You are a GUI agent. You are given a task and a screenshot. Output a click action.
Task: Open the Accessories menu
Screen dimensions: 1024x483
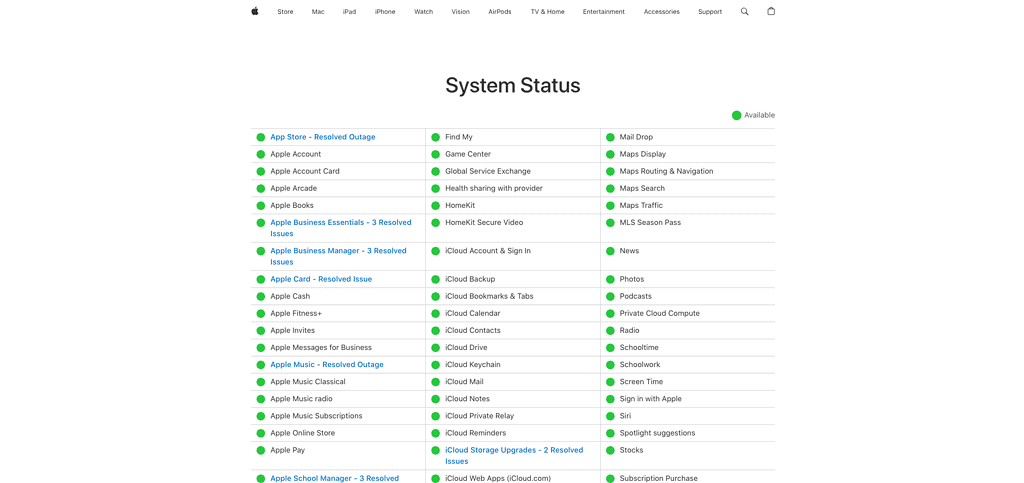coord(662,12)
